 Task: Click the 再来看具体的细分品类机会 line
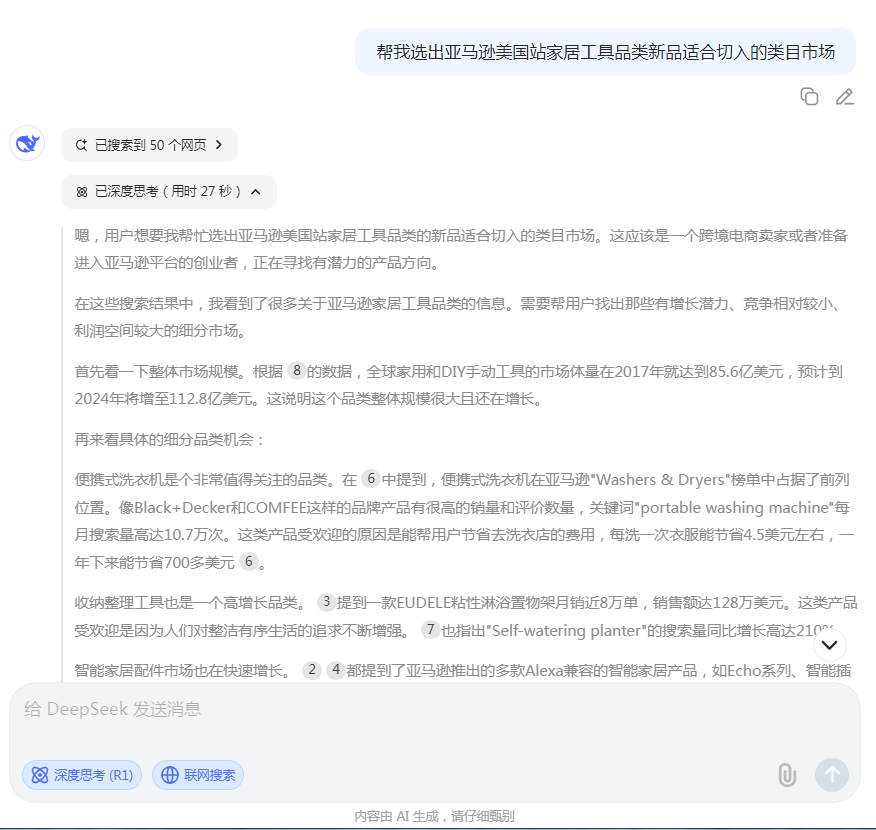pos(169,440)
